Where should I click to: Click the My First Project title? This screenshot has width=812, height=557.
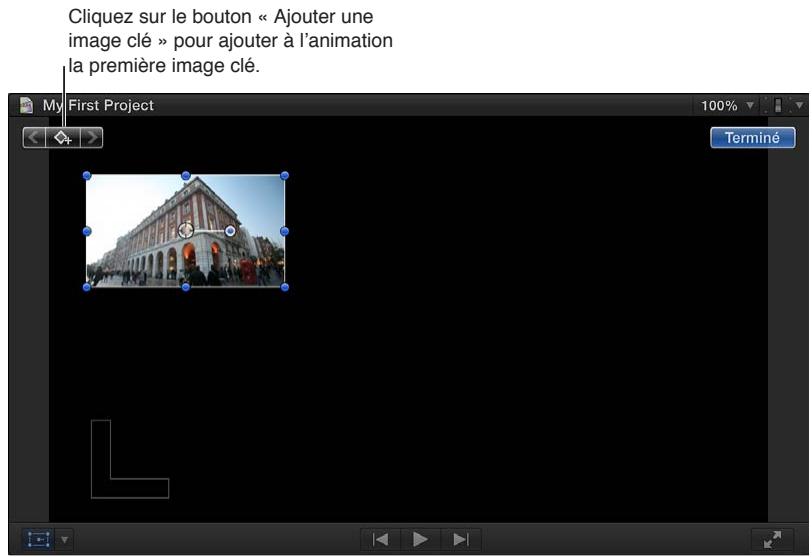click(98, 106)
